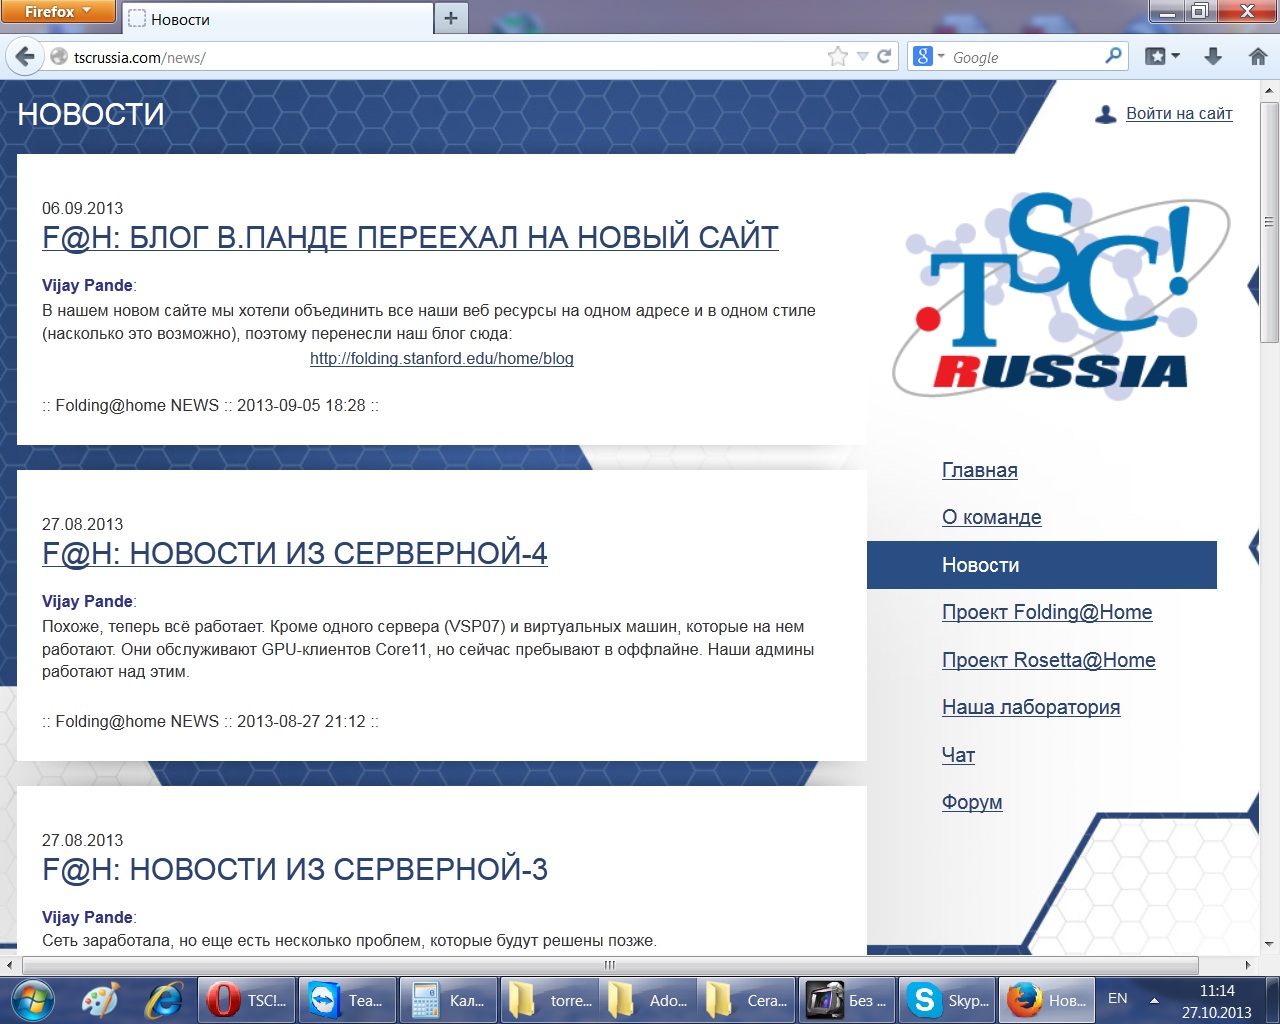Open the downloads arrow button
Image resolution: width=1280 pixels, height=1024 pixels.
coord(1213,57)
